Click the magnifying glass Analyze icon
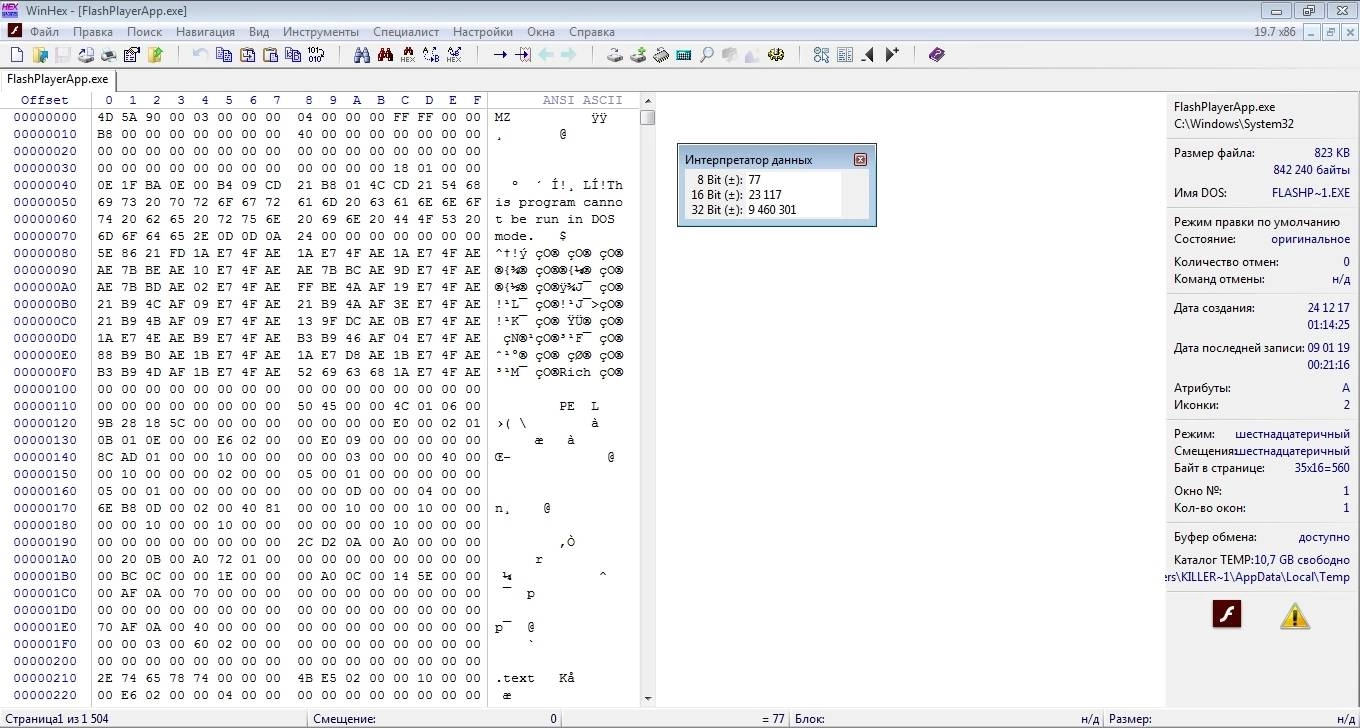 [x=707, y=55]
